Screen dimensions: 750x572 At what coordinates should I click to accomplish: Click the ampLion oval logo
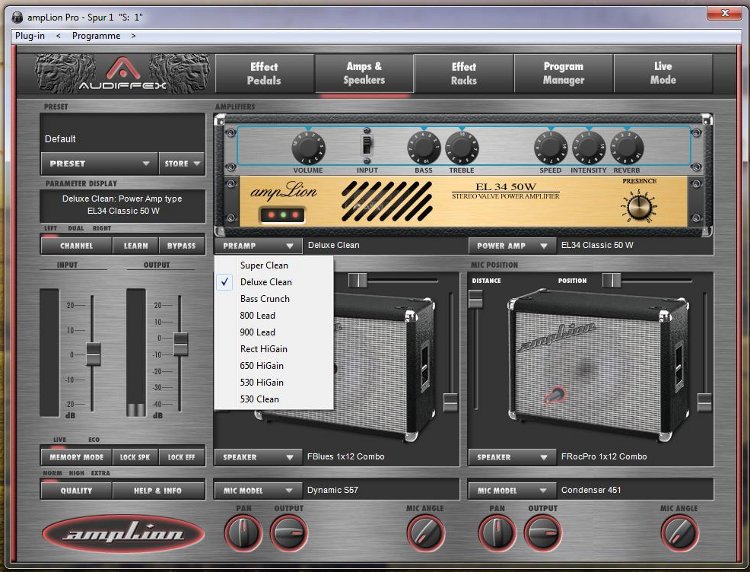tap(123, 534)
